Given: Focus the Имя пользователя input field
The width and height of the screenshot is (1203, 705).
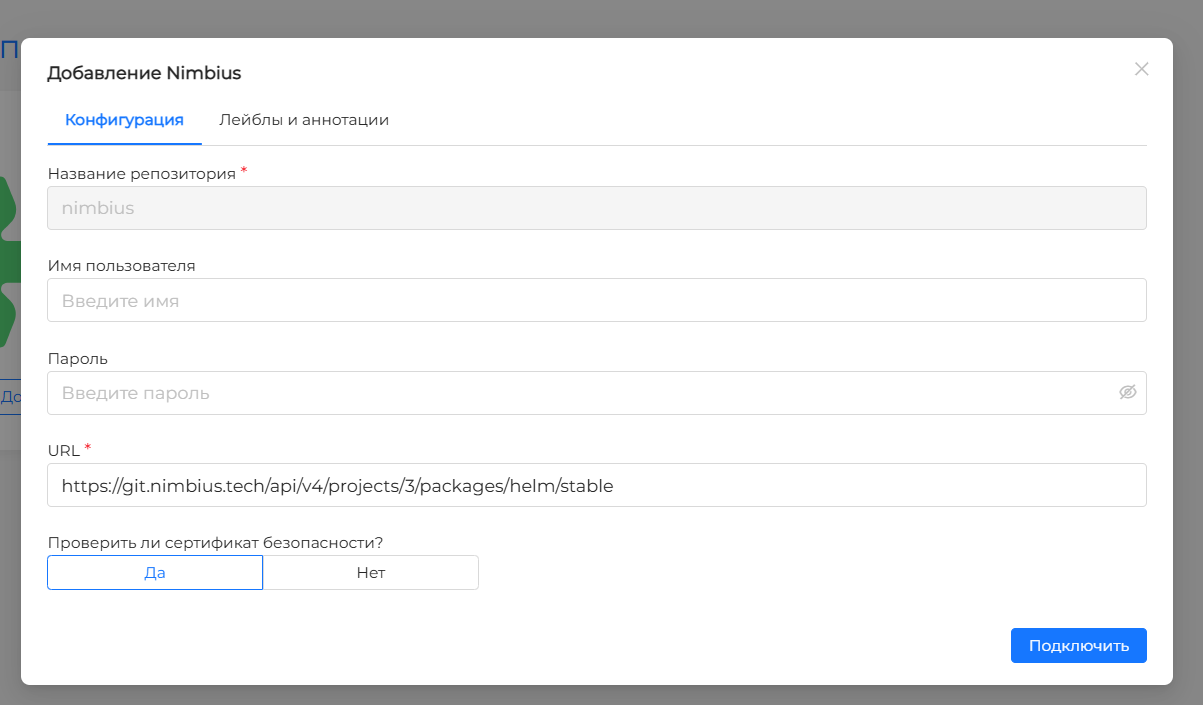Looking at the screenshot, I should tap(596, 300).
